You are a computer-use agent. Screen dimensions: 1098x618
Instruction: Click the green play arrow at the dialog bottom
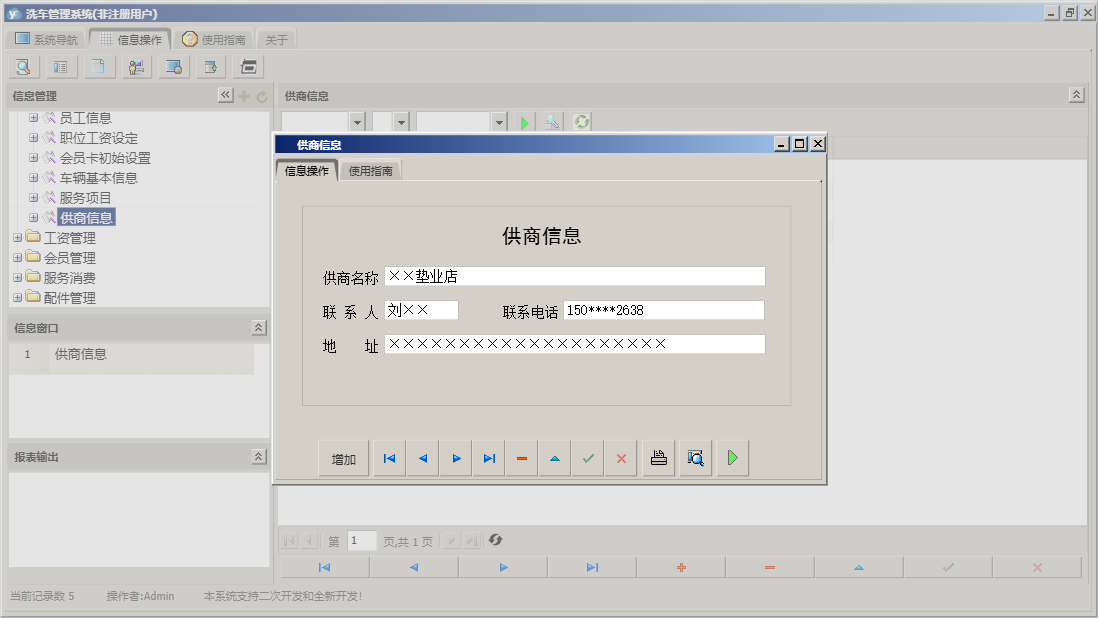732,458
